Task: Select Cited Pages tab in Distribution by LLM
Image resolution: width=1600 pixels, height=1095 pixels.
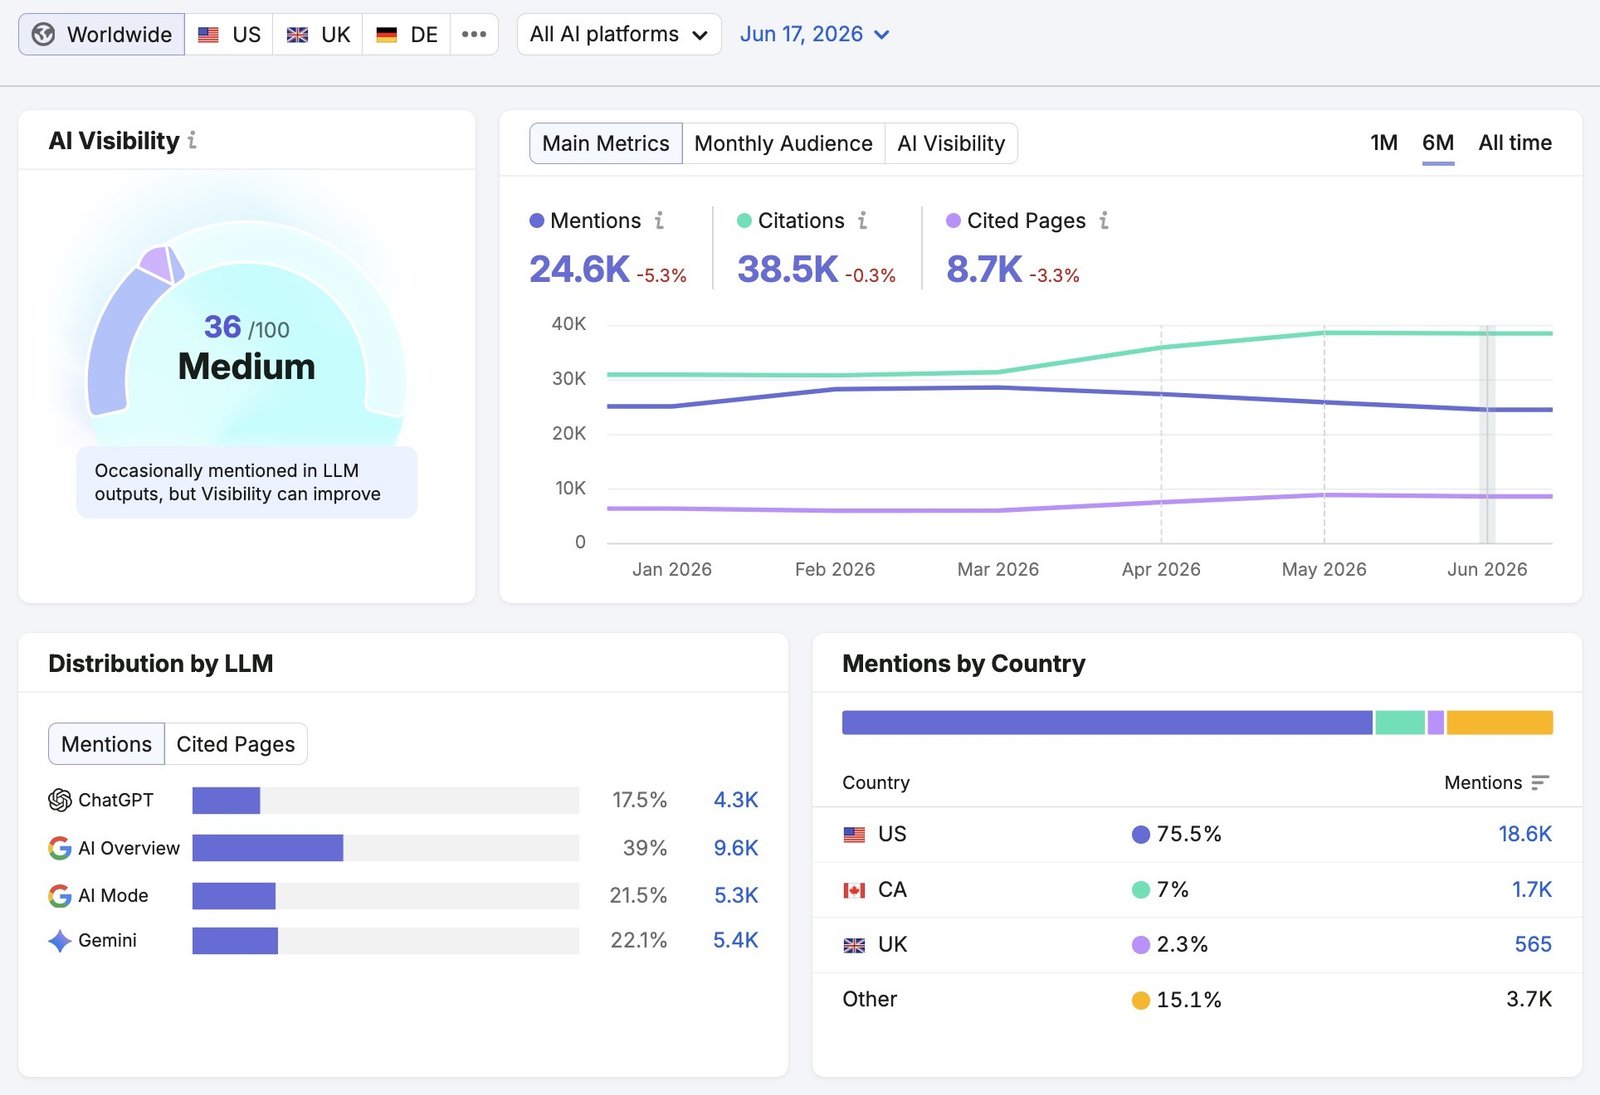Action: 236,744
